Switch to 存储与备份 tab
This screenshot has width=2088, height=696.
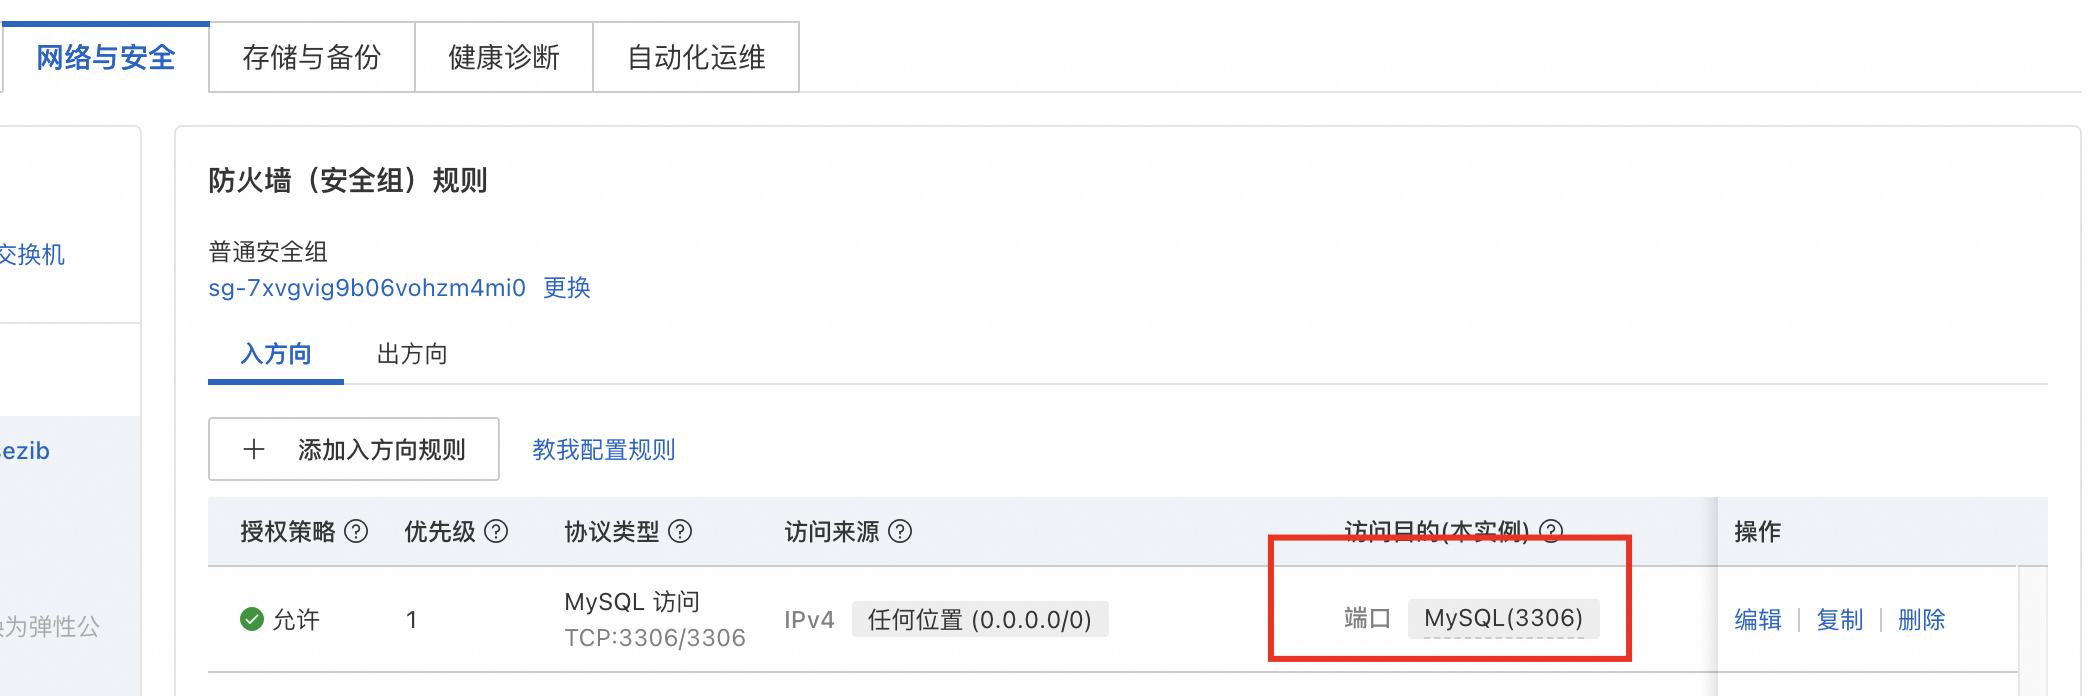[312, 57]
